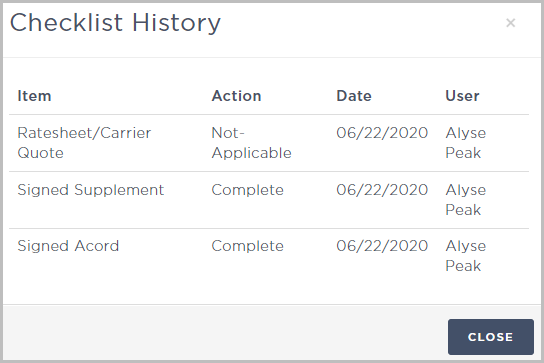Image resolution: width=544 pixels, height=363 pixels.
Task: Click Complete action for Signed Acord
Action: click(x=248, y=246)
